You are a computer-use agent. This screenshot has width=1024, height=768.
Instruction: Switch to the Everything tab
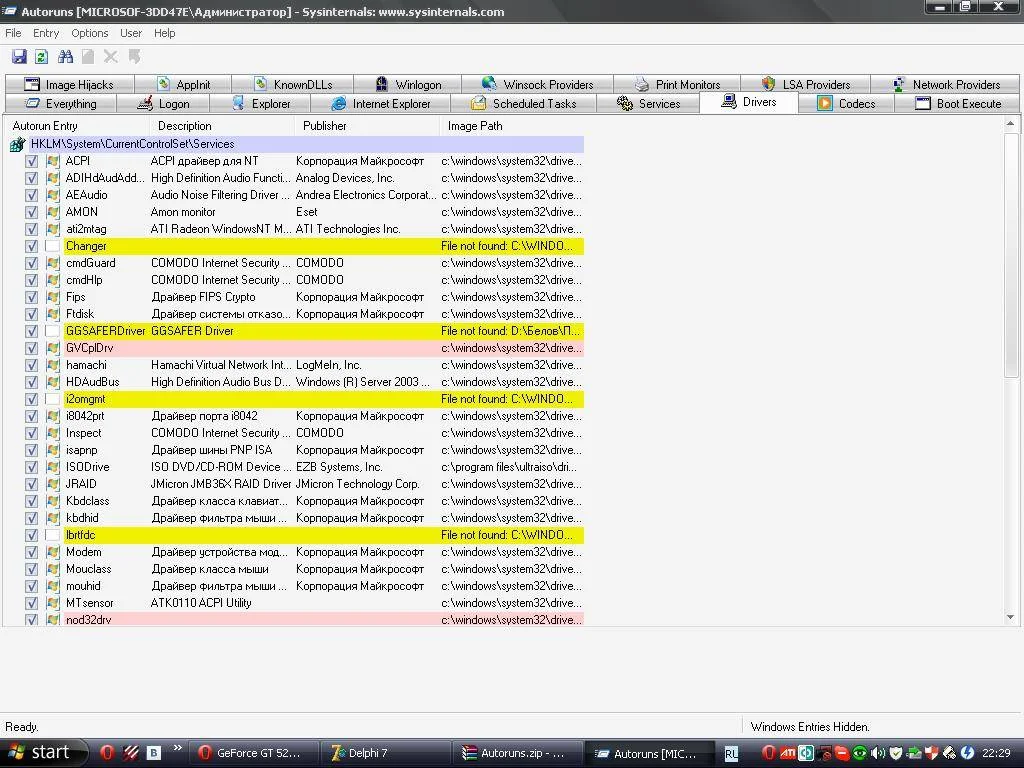pos(61,104)
